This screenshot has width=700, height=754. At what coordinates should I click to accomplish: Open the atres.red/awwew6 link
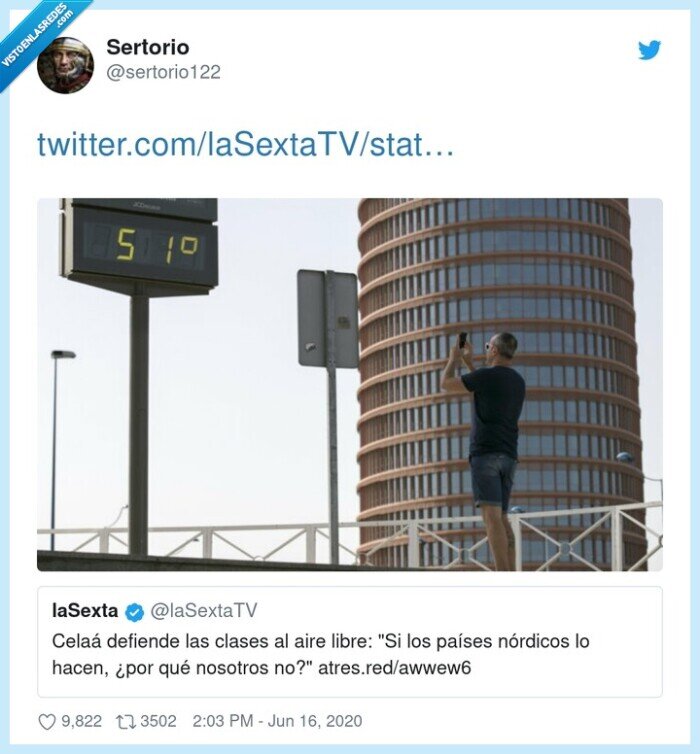(394, 667)
